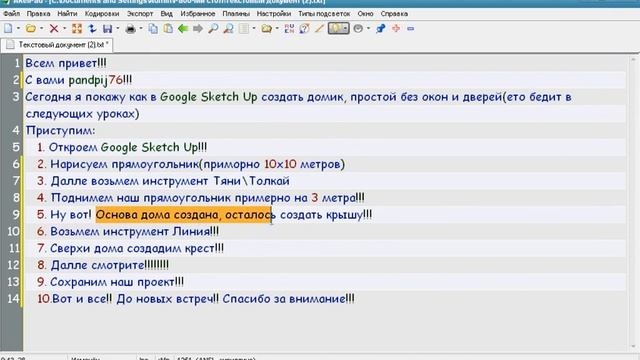Screen dimensions: 640x360
Task: Open Find with the magnifier icon
Action: tap(213, 29)
